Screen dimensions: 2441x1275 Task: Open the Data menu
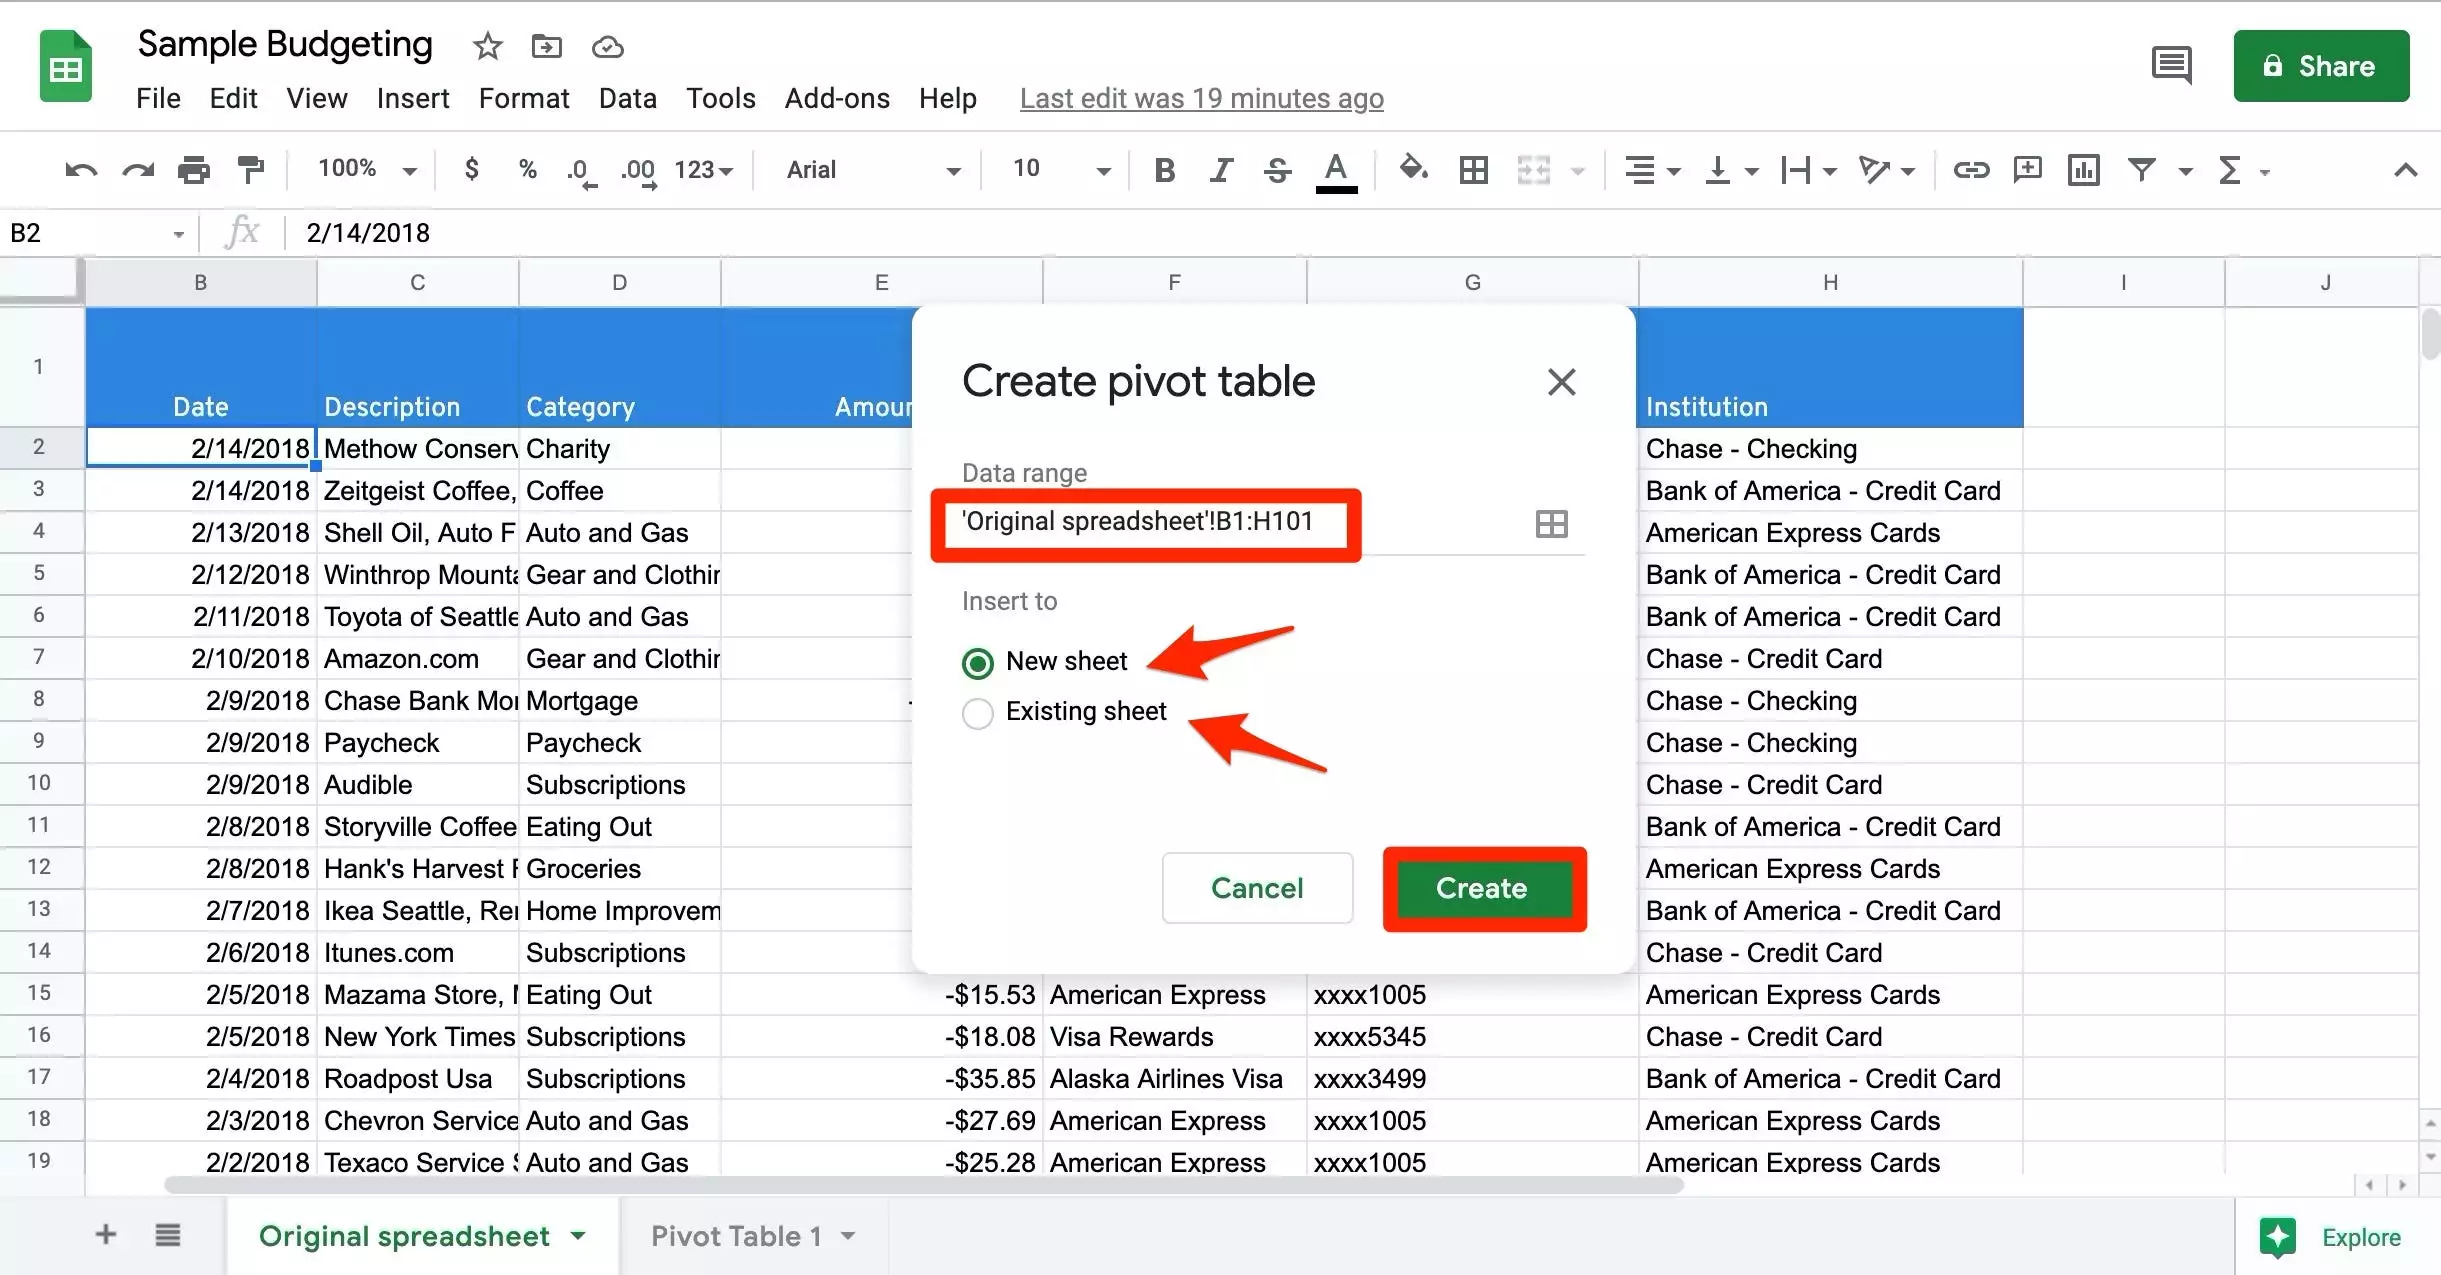click(x=627, y=98)
